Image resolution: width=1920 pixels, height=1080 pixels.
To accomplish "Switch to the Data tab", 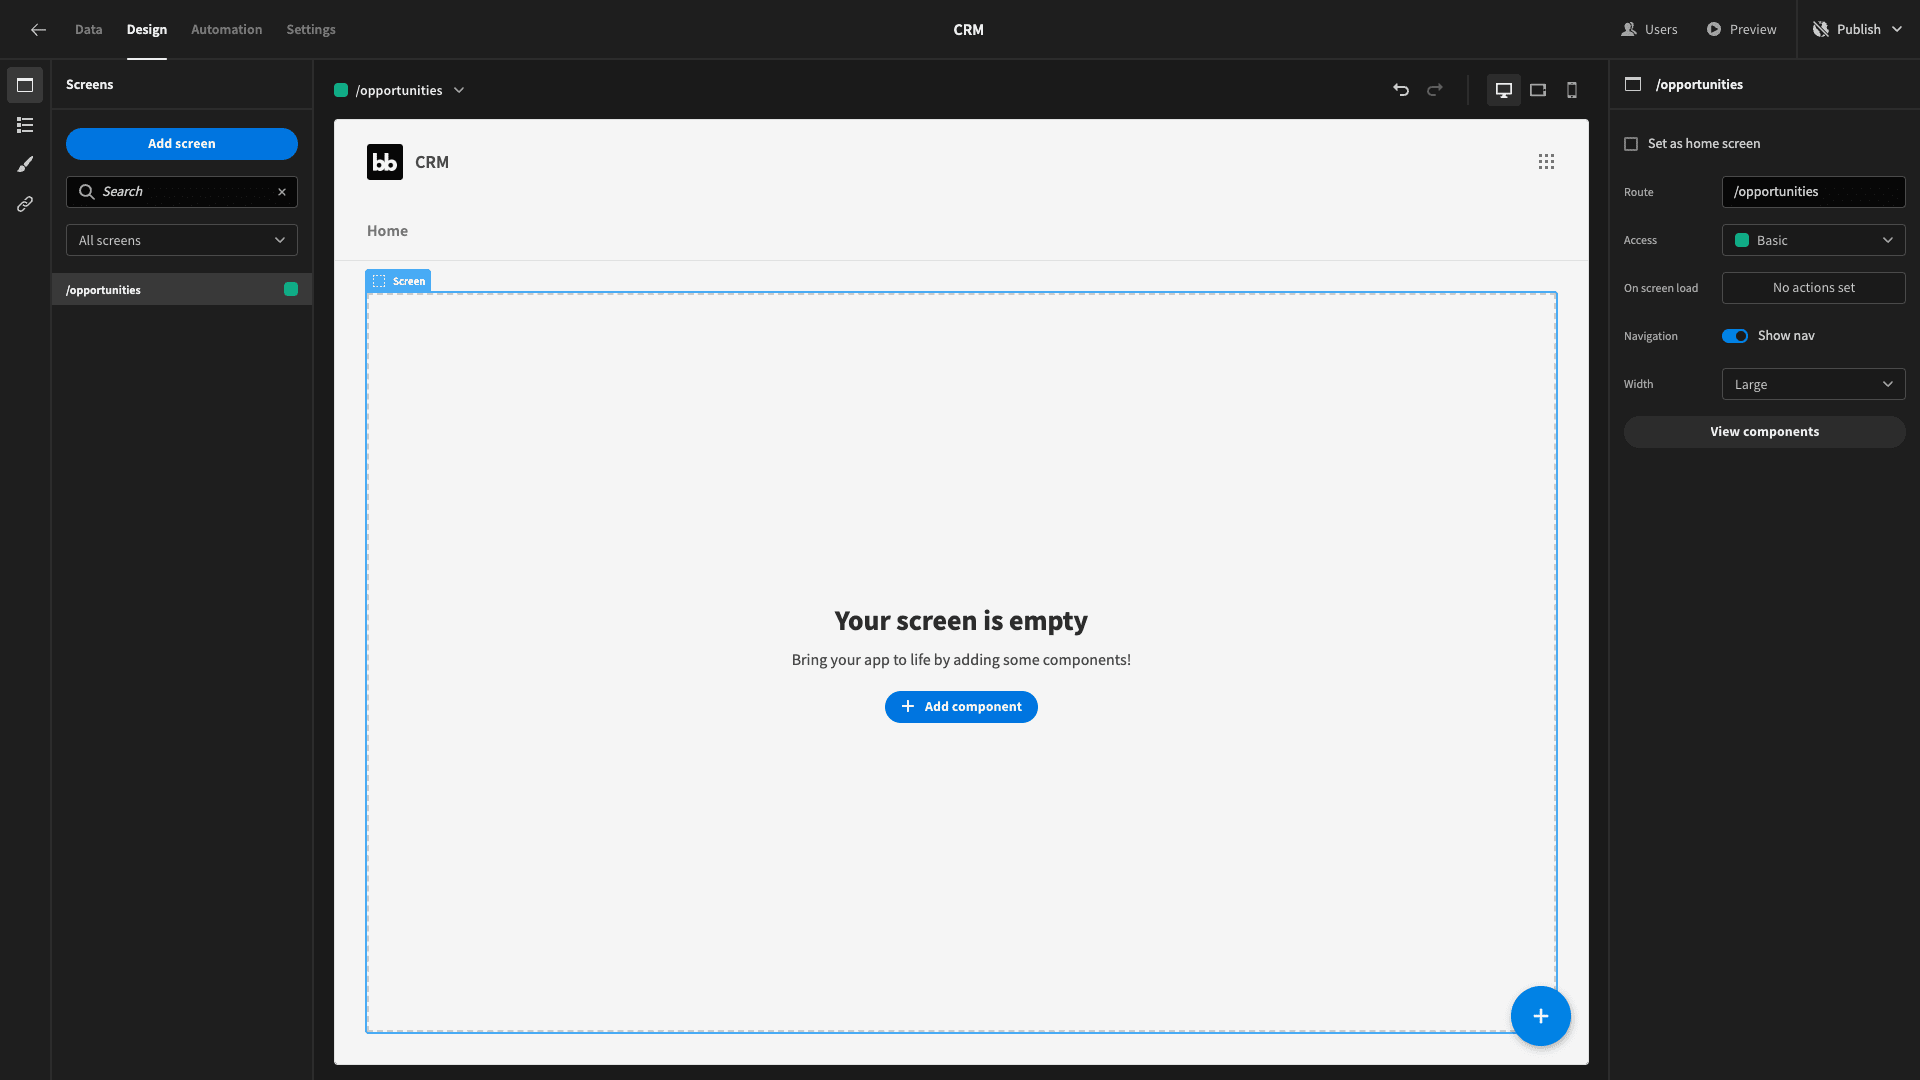I will coord(88,30).
